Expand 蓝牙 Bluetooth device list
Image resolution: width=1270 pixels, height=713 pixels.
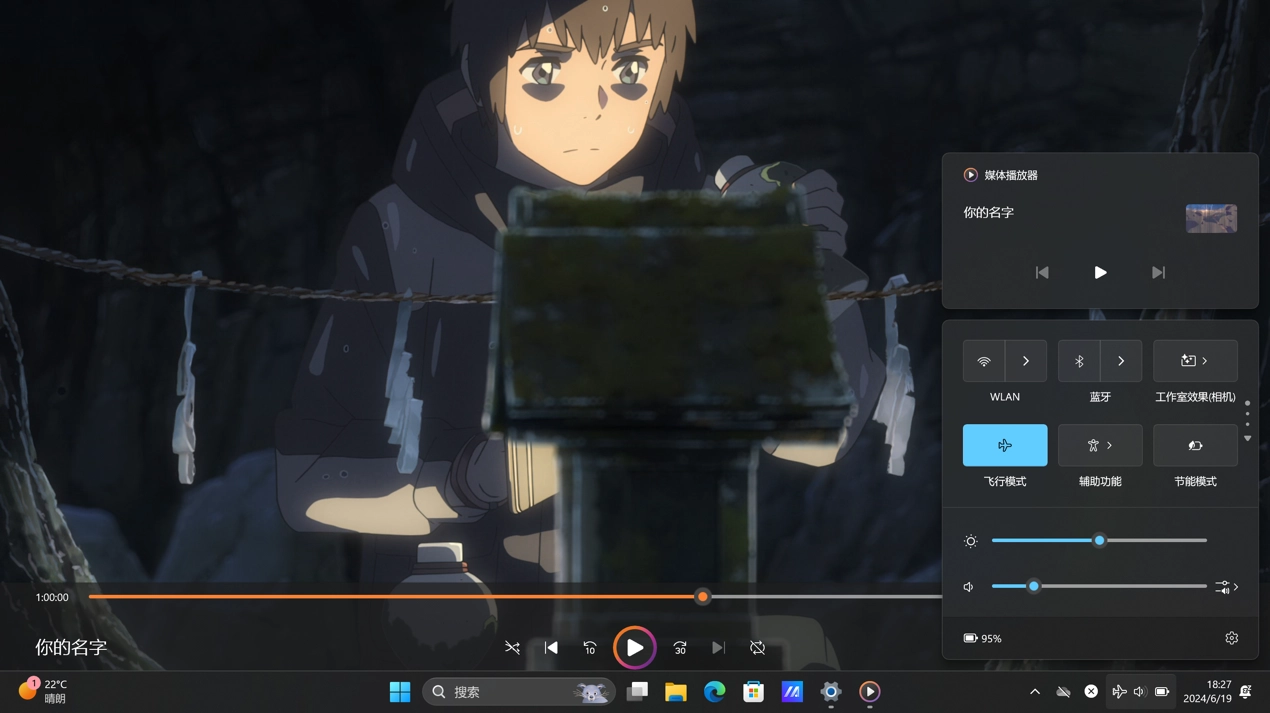pyautogui.click(x=1121, y=361)
